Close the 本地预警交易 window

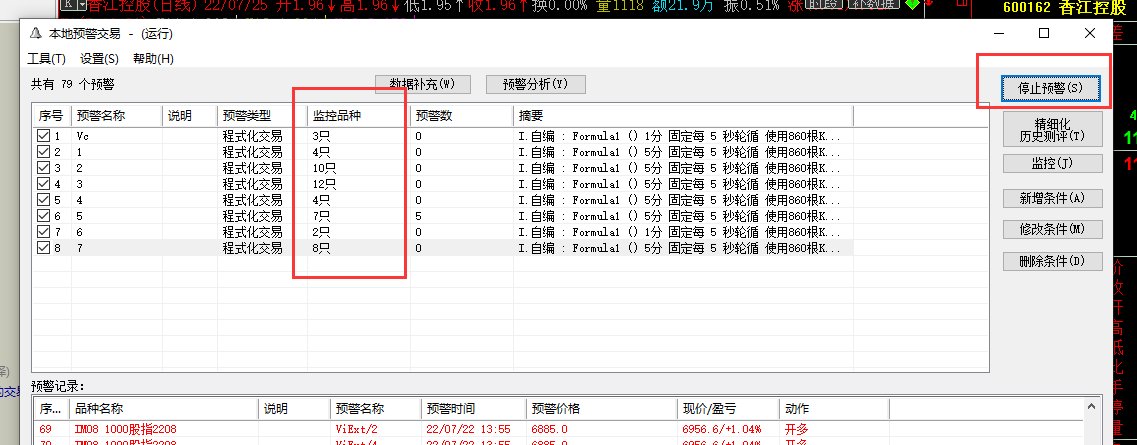click(x=1089, y=33)
